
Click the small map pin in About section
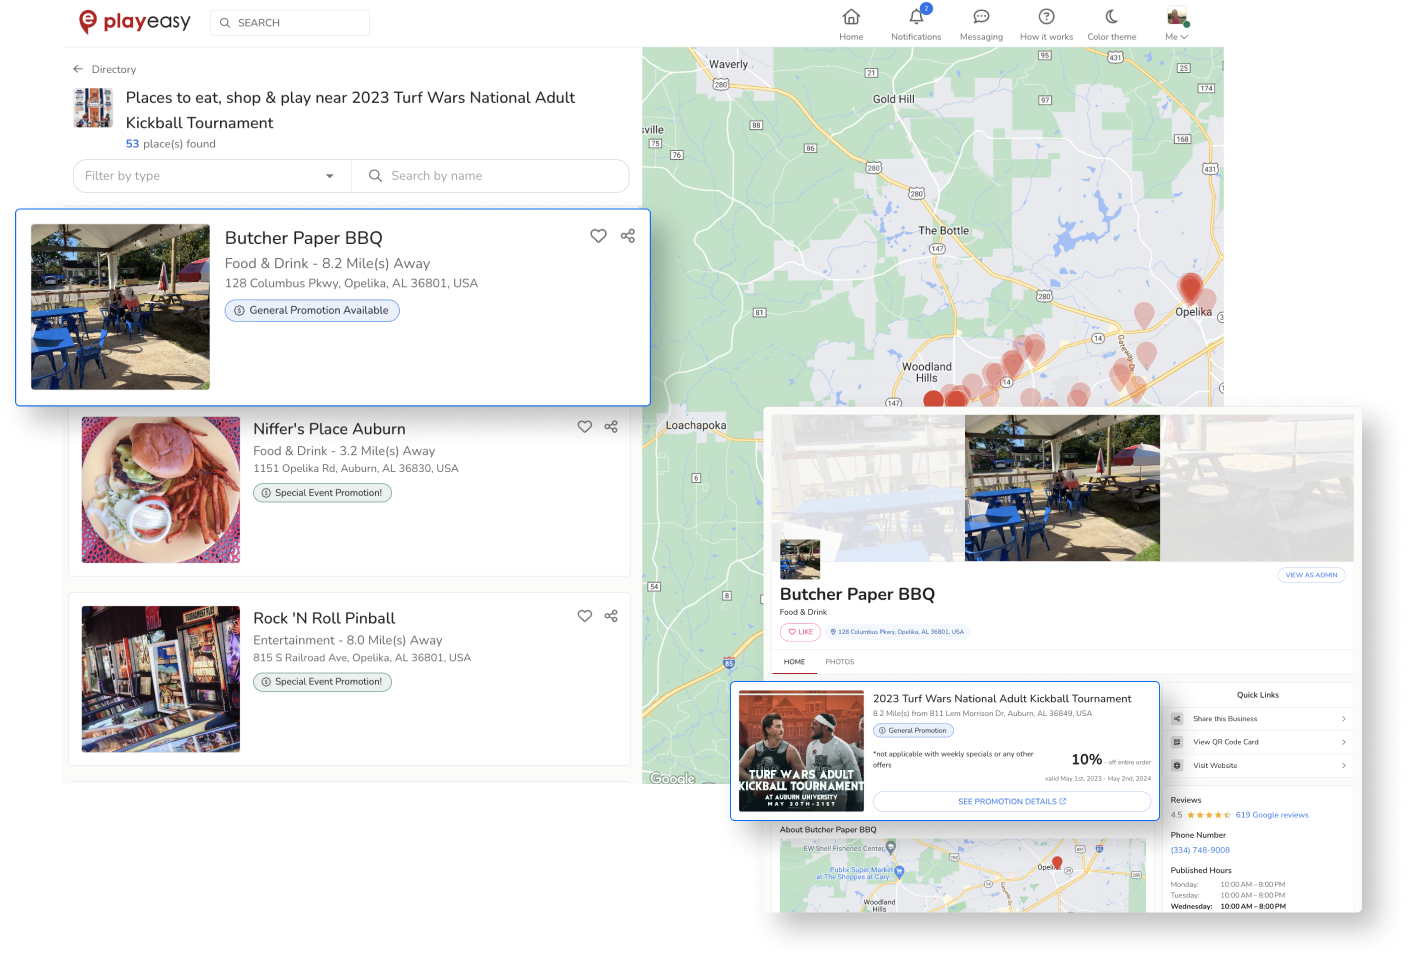point(1057,863)
